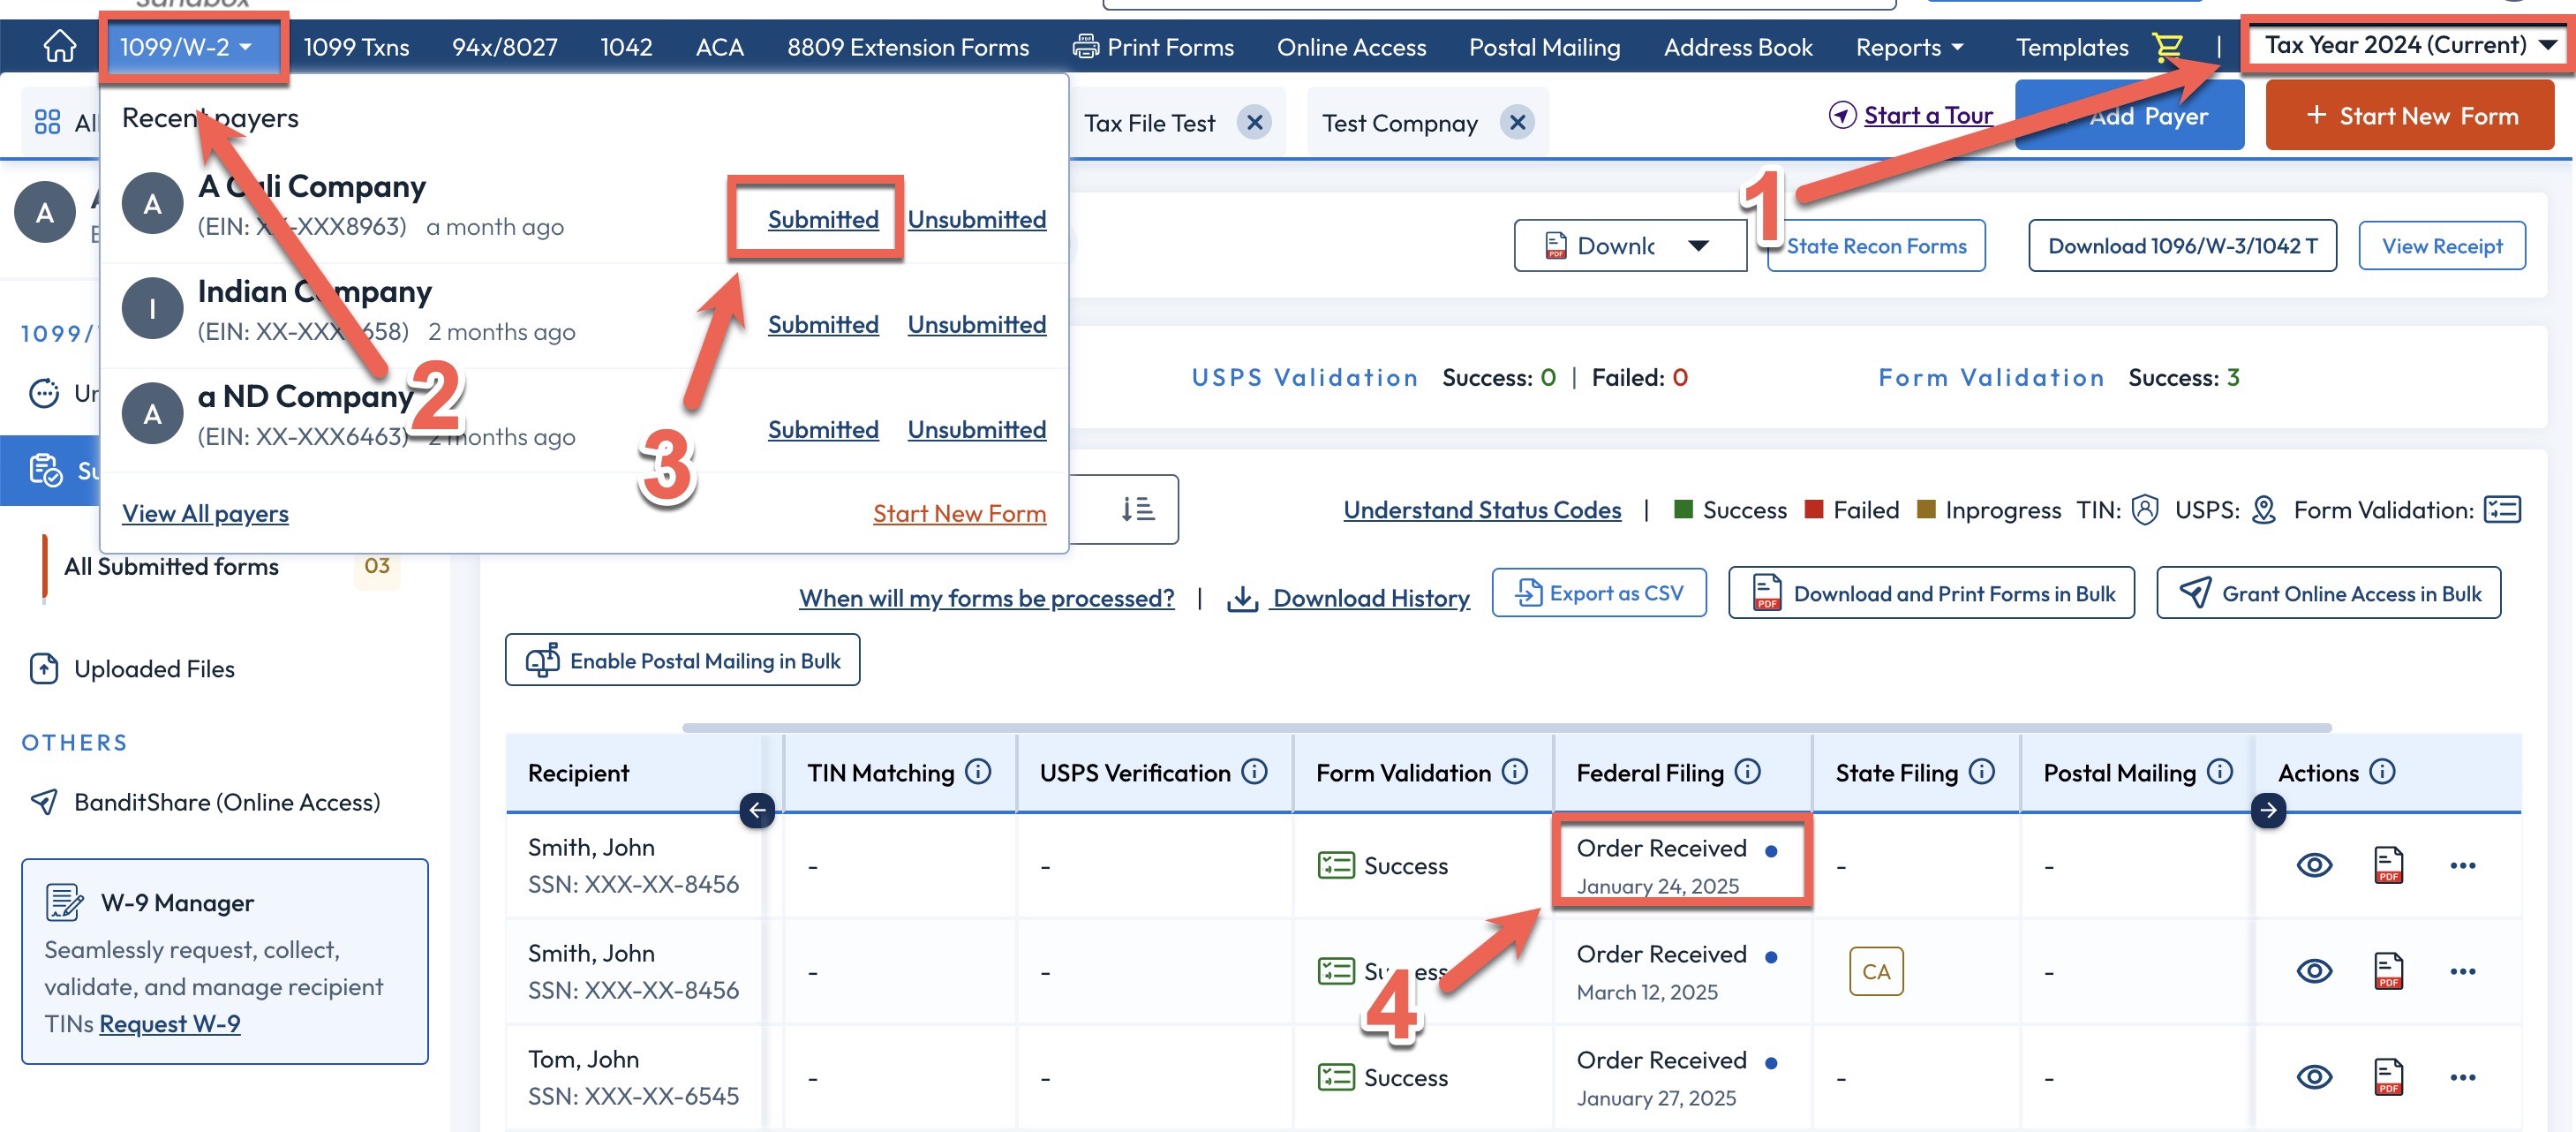Open the 94x/8027 menu
The width and height of the screenshot is (2576, 1132).
click(x=504, y=47)
